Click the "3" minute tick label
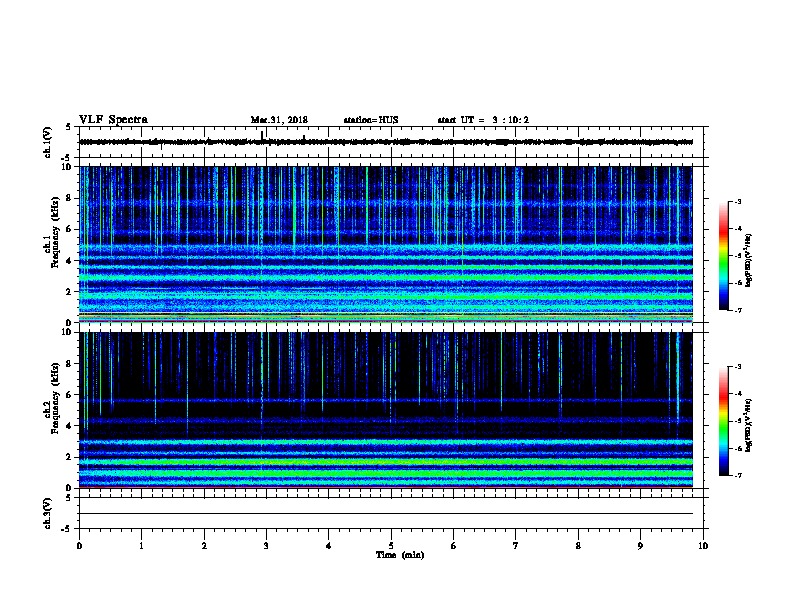792x612 pixels. 266,546
